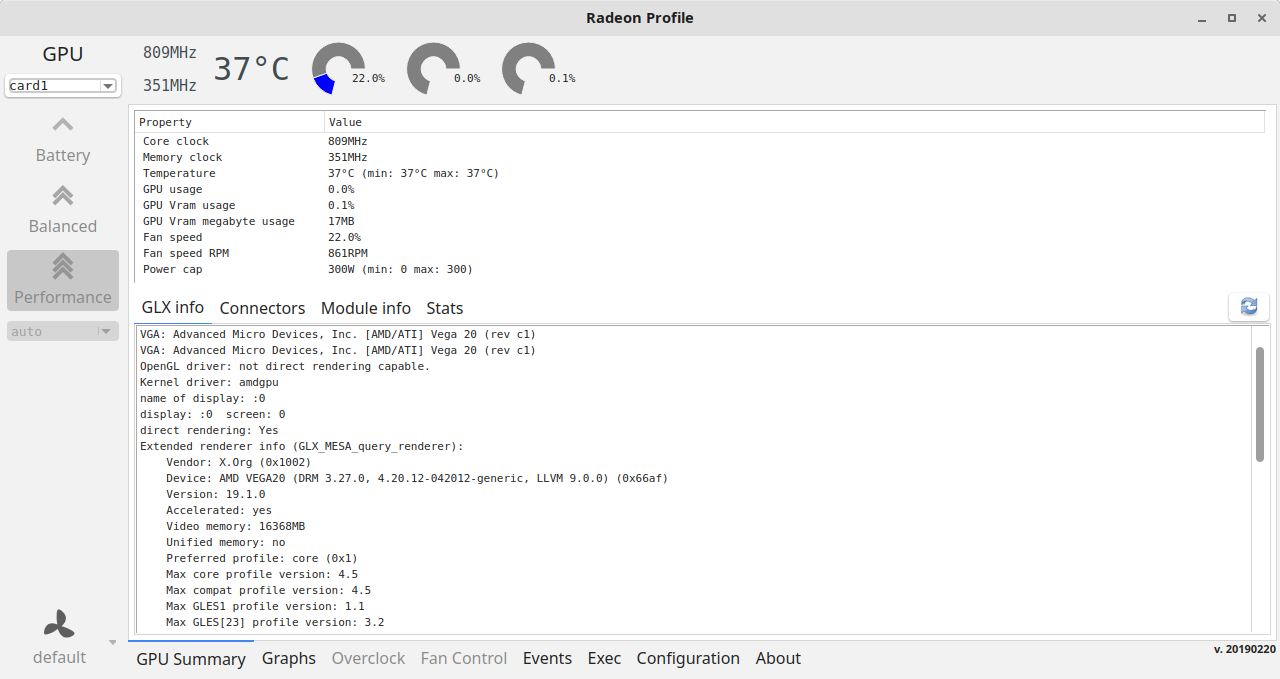The height and width of the screenshot is (679, 1280).
Task: Click the Fan speed property label
Action: 173,237
